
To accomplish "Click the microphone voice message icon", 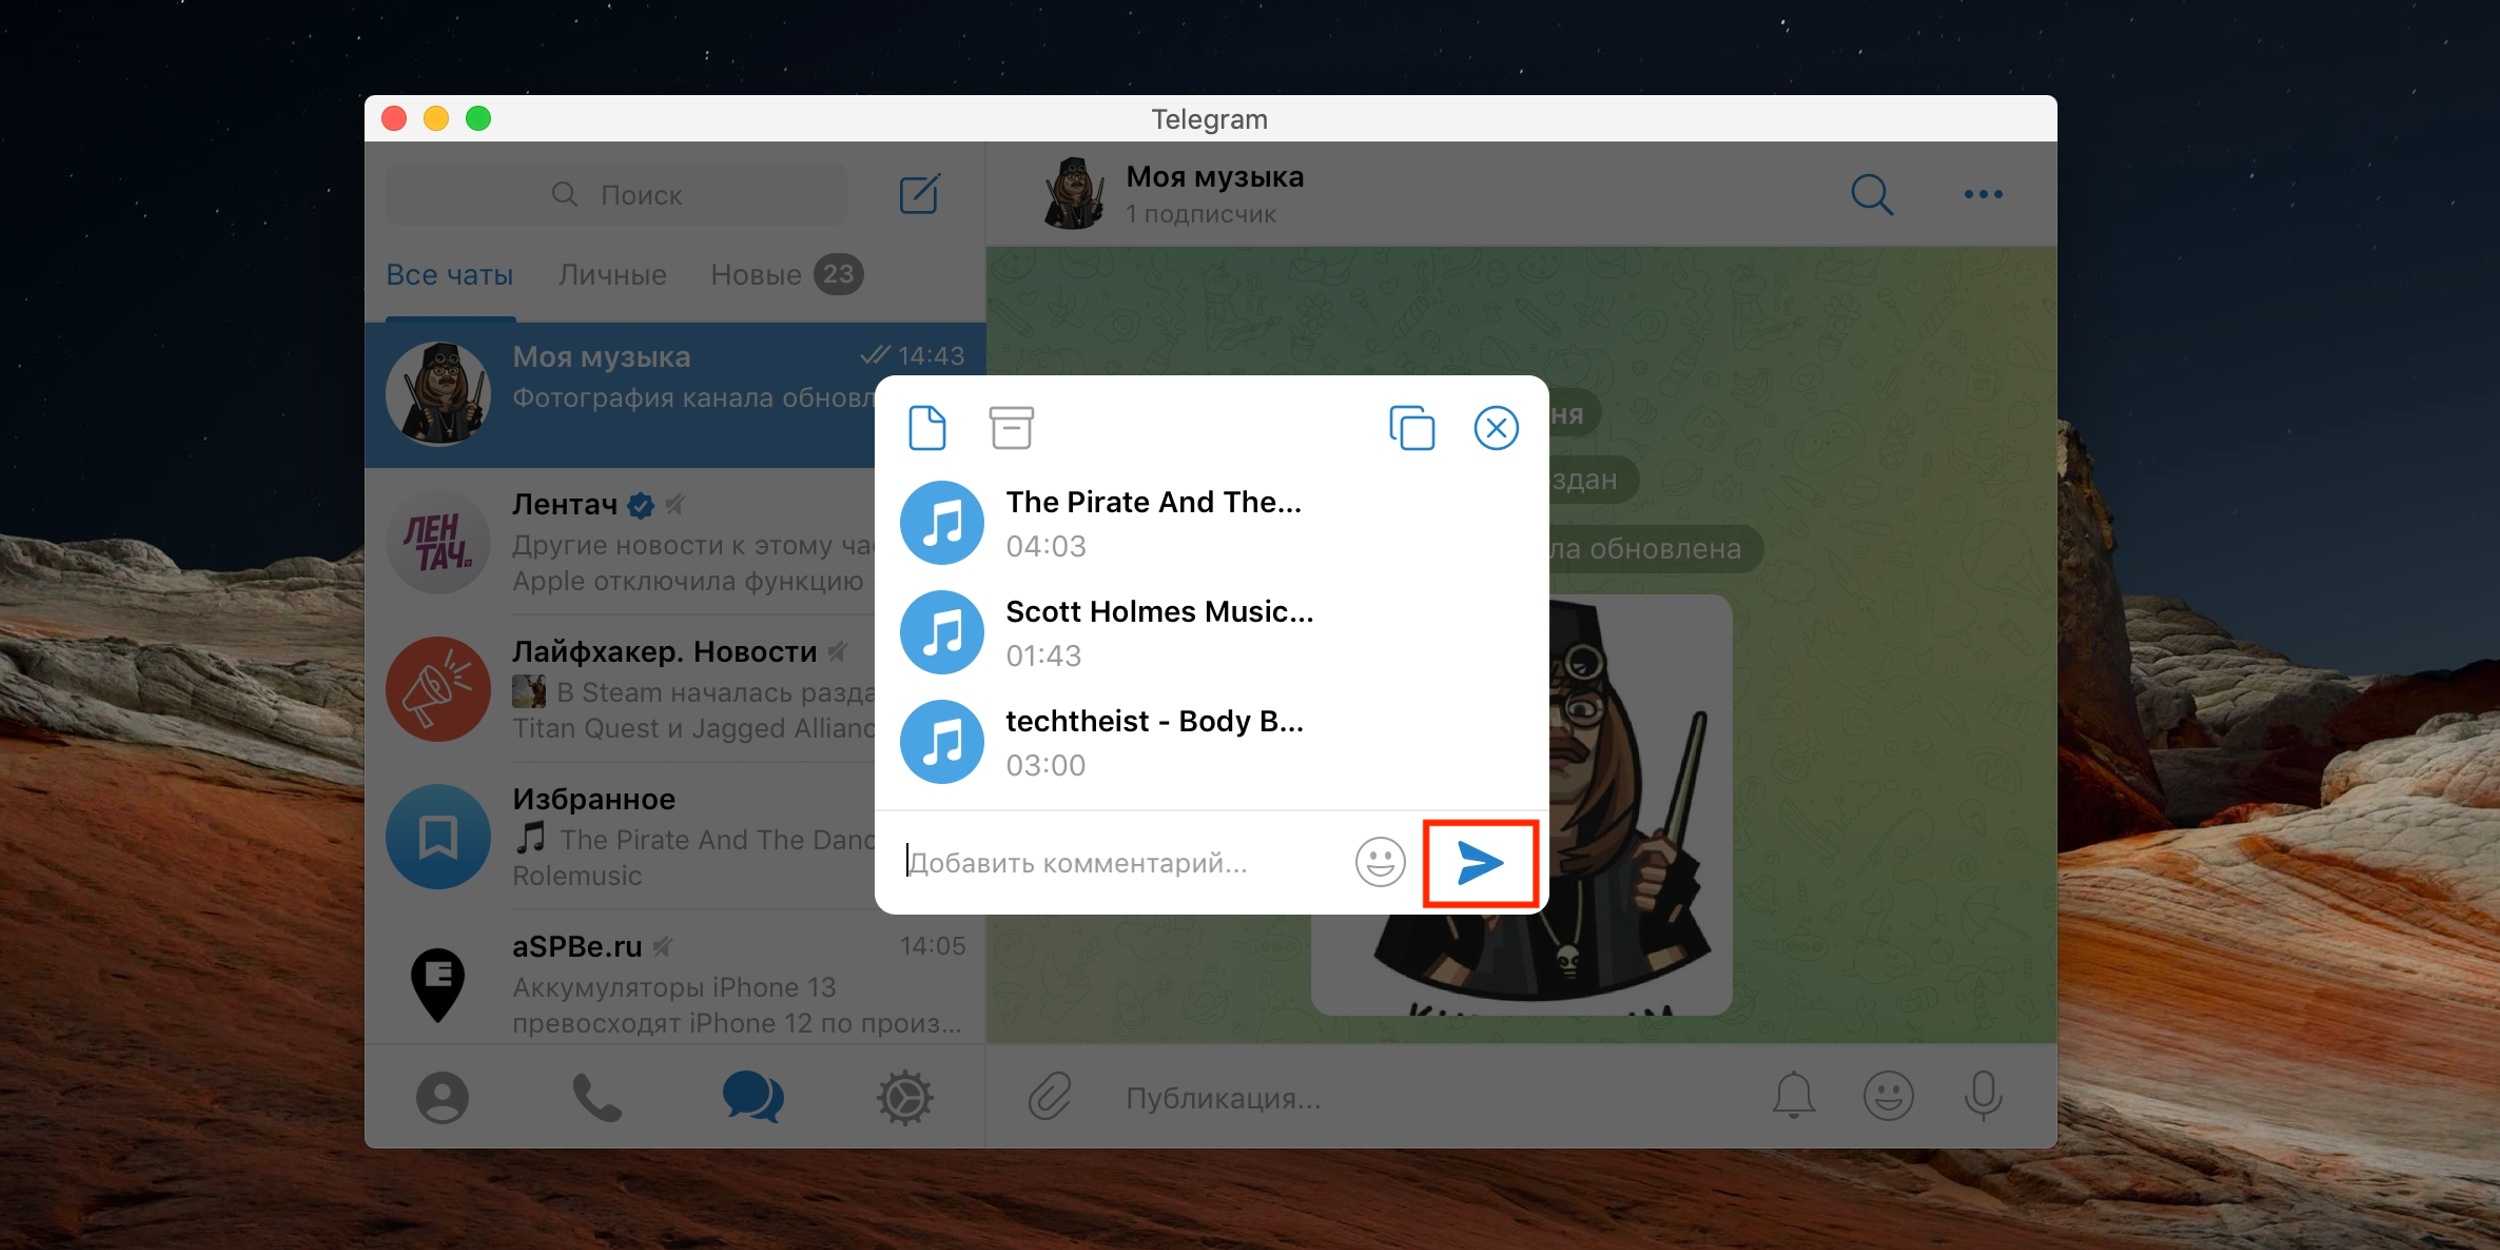I will [x=1982, y=1097].
